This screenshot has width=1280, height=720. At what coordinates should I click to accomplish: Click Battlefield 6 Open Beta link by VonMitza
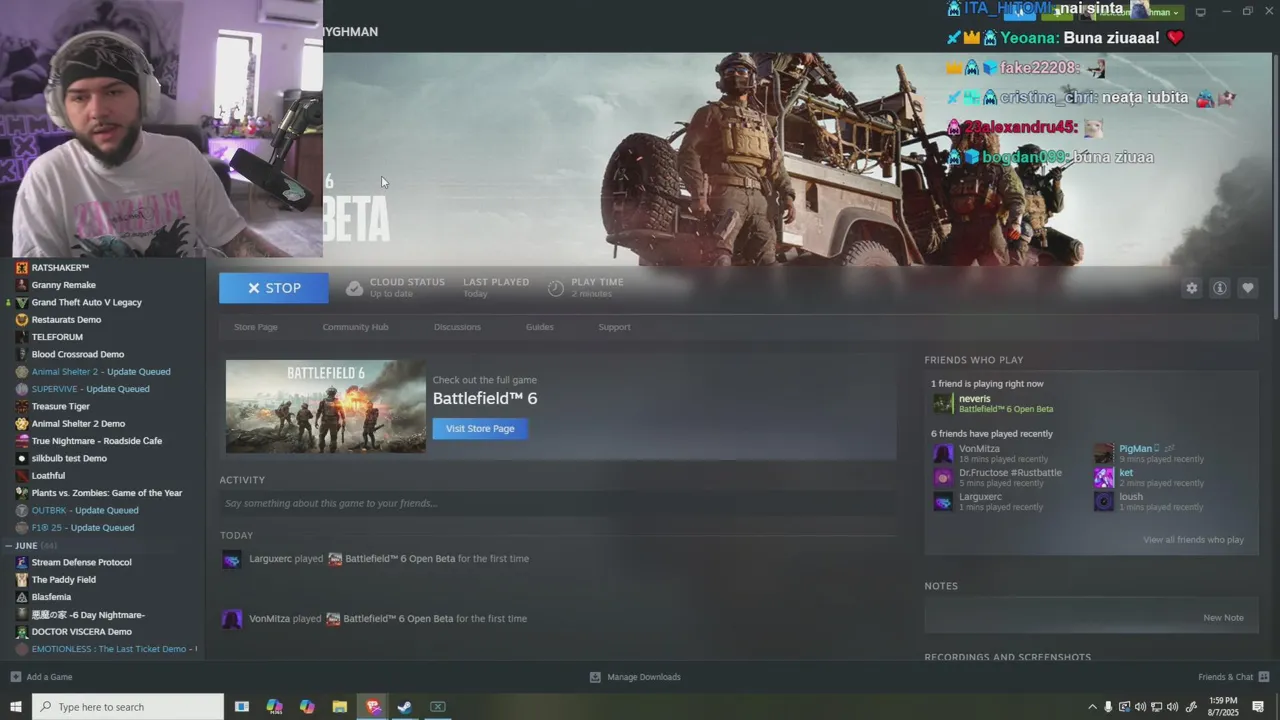[398, 619]
